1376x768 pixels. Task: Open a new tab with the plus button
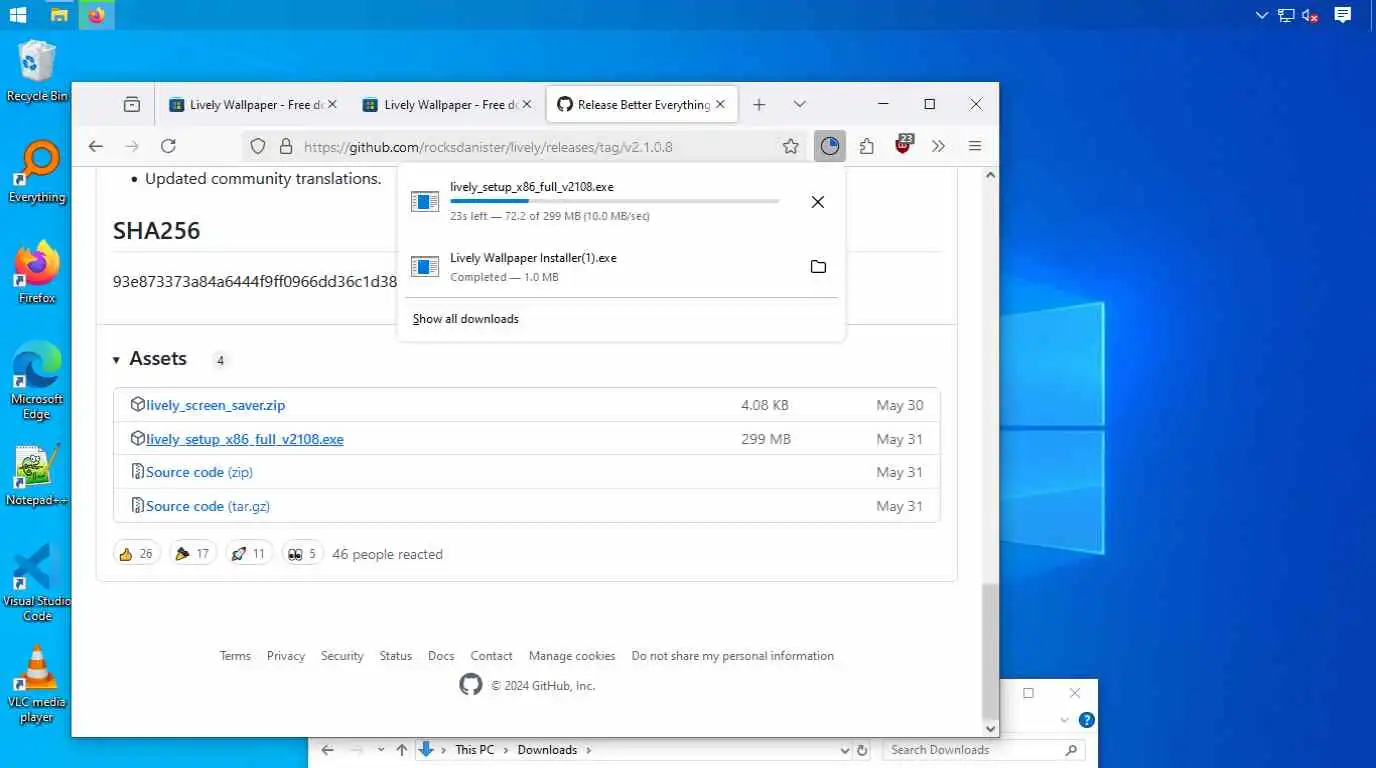[759, 104]
